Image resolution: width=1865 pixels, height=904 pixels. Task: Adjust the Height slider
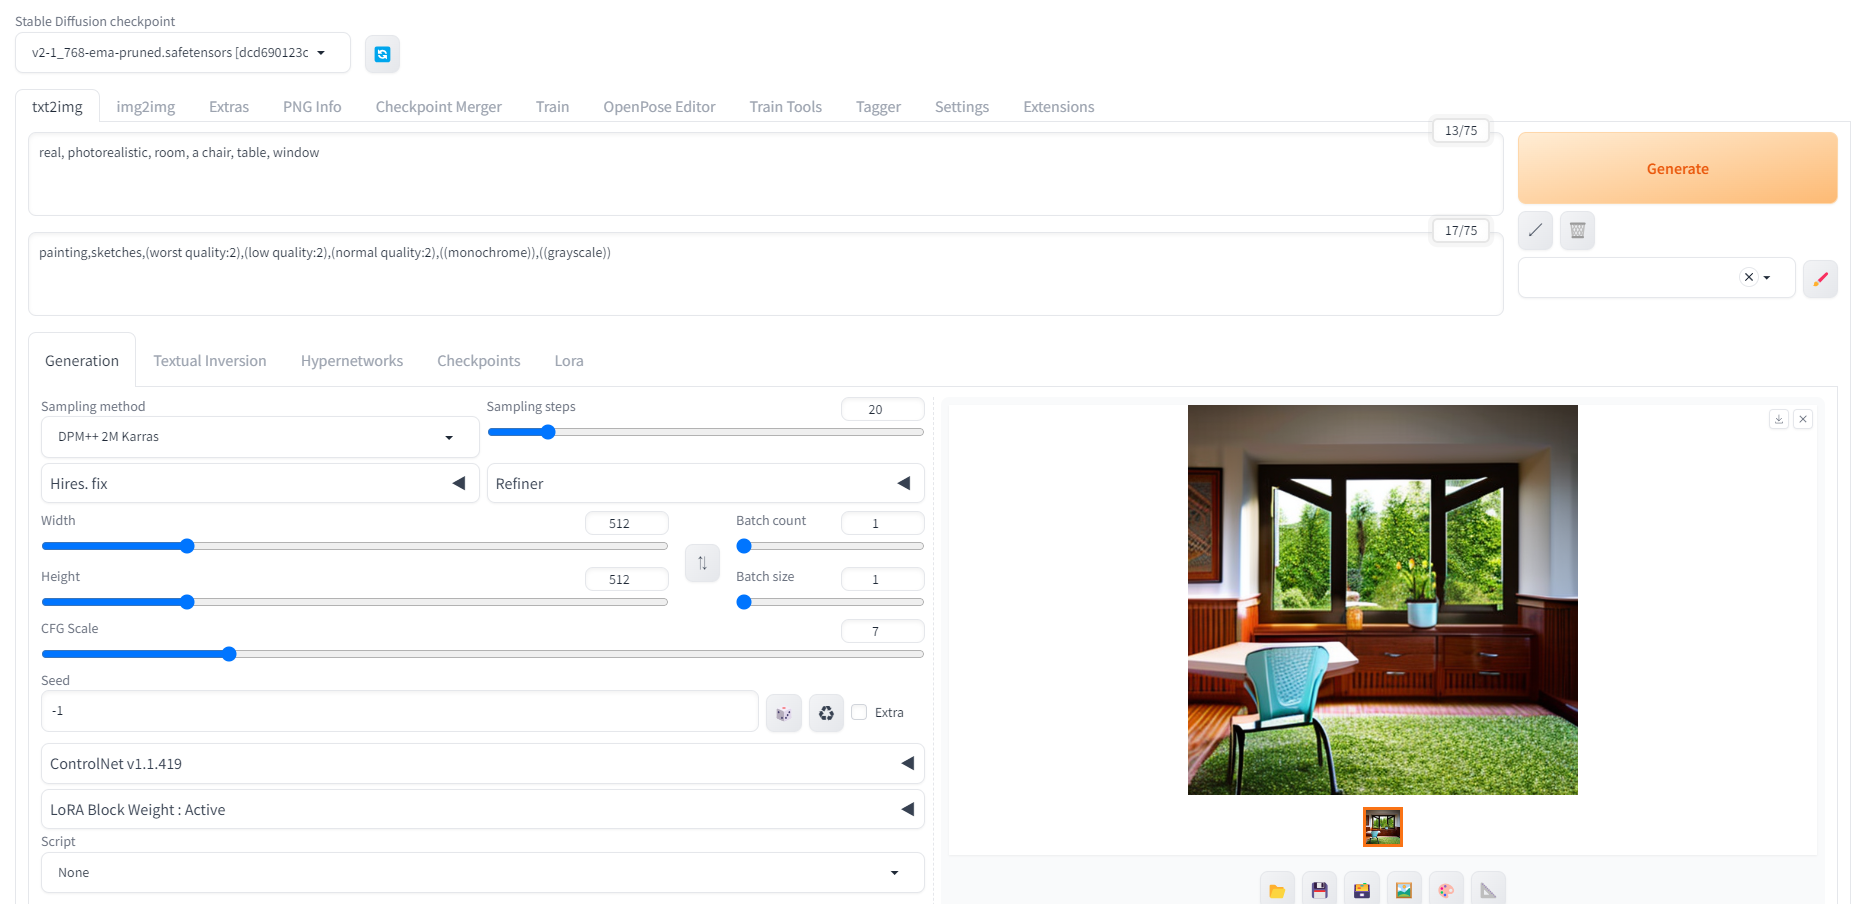pos(354,602)
